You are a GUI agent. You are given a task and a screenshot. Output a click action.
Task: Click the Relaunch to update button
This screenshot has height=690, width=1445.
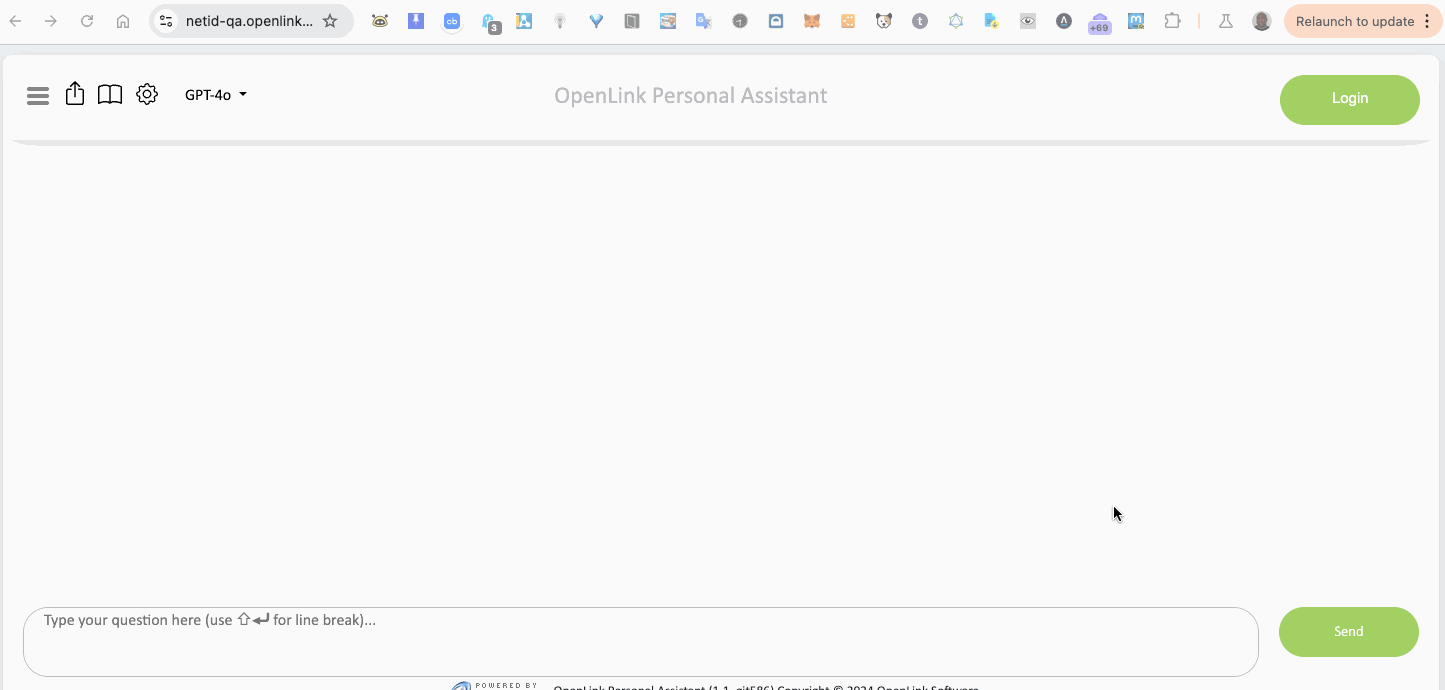tap(1355, 21)
